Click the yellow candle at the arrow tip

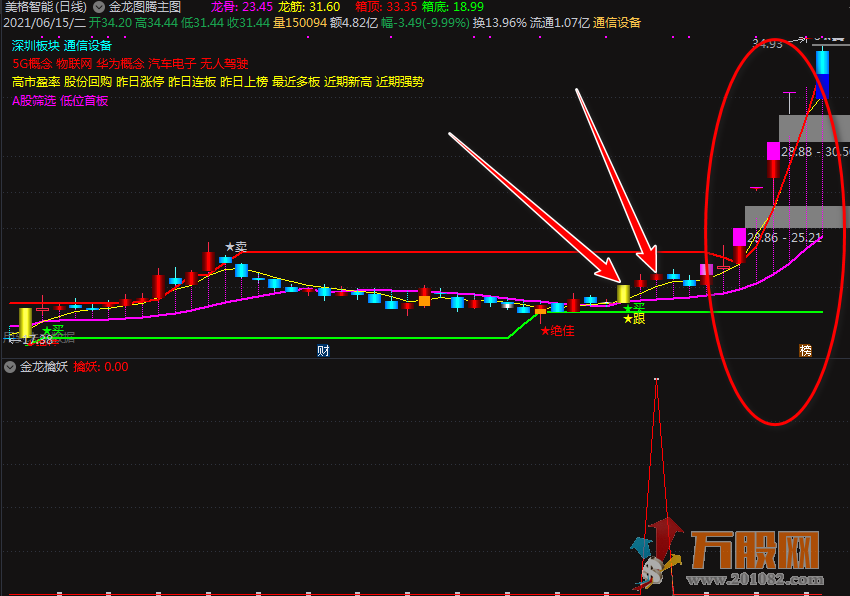tap(624, 294)
